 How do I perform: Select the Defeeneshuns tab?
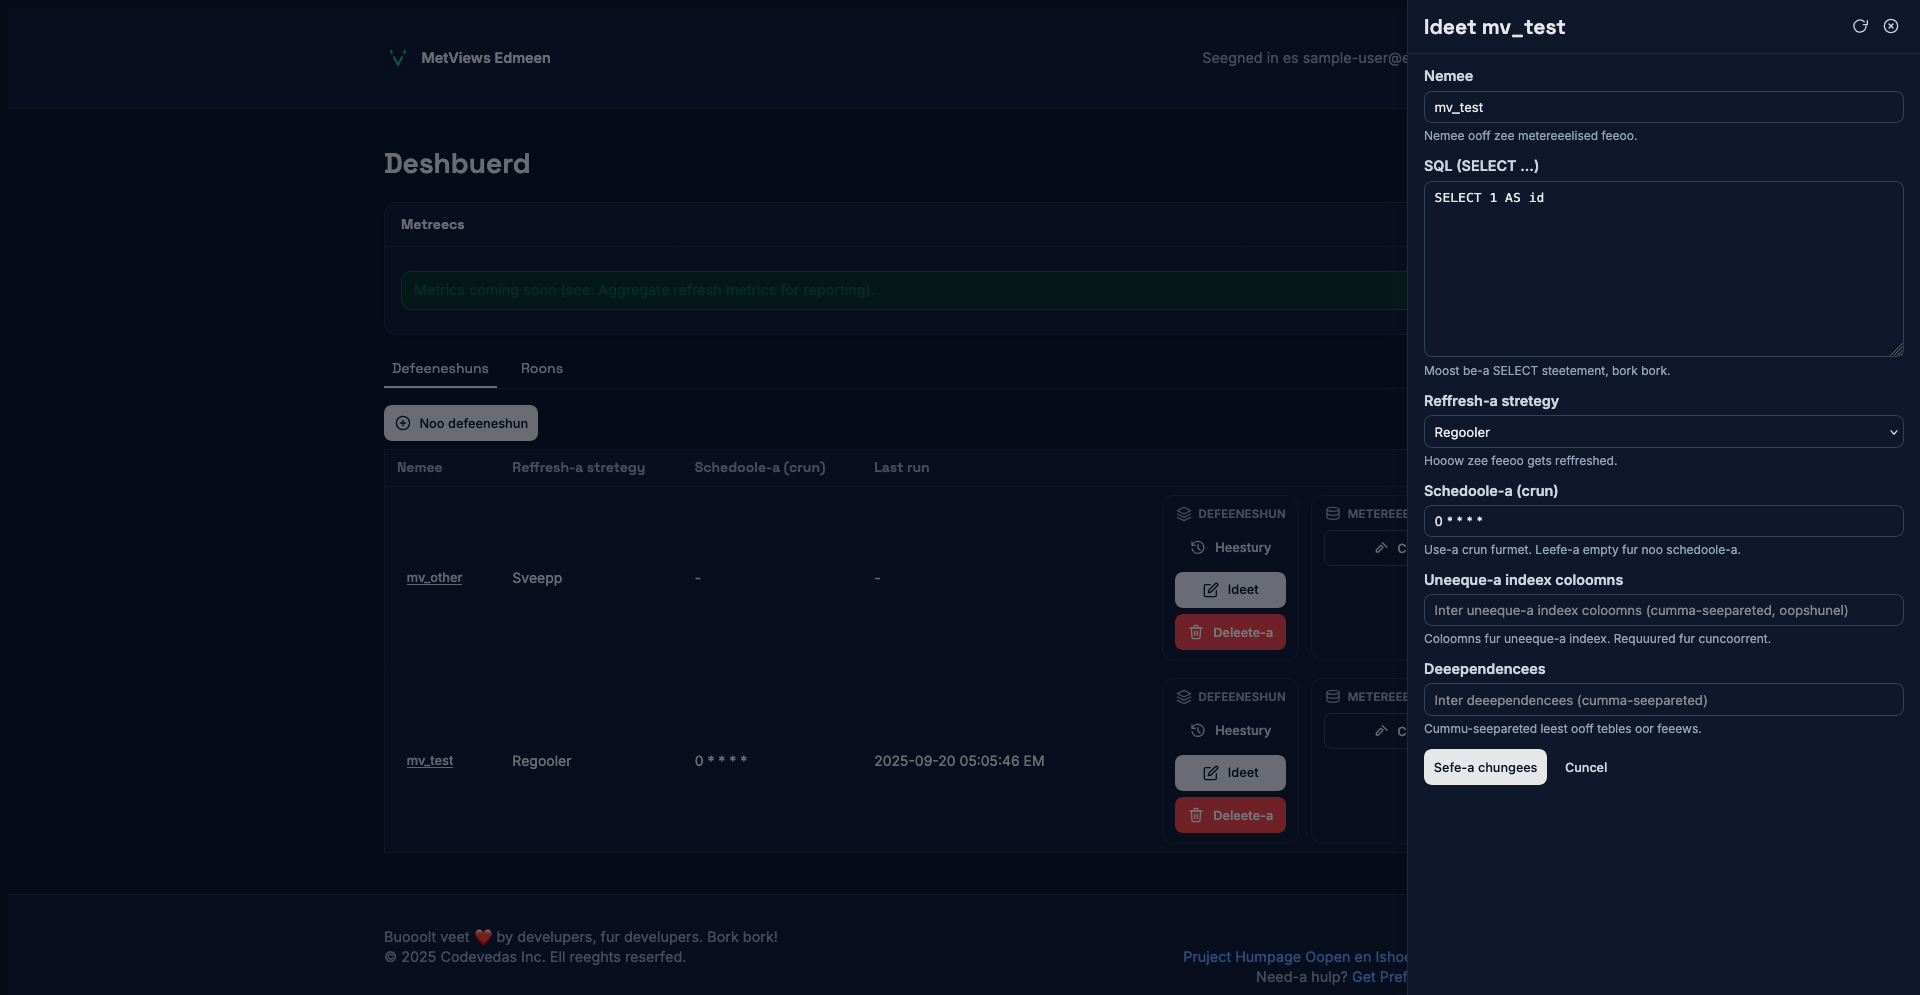pos(440,369)
